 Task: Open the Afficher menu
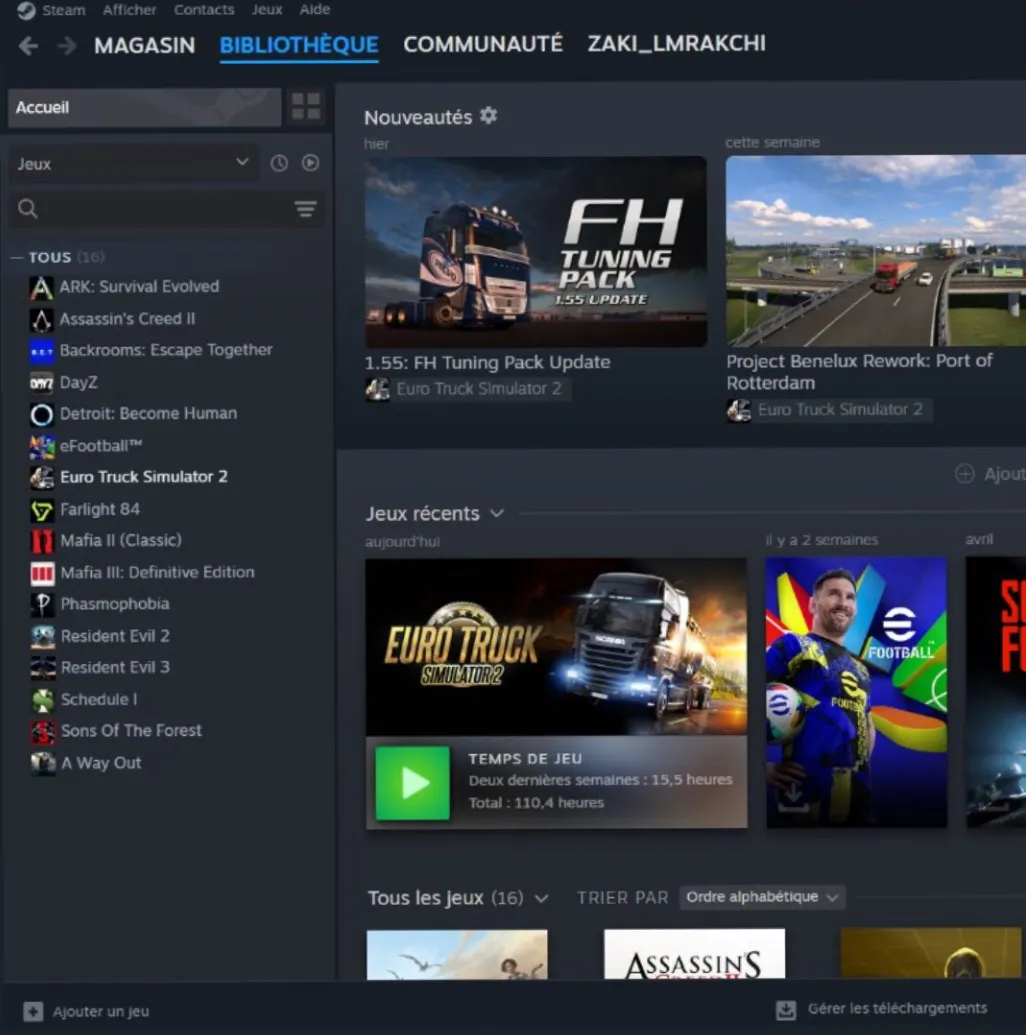[x=129, y=10]
